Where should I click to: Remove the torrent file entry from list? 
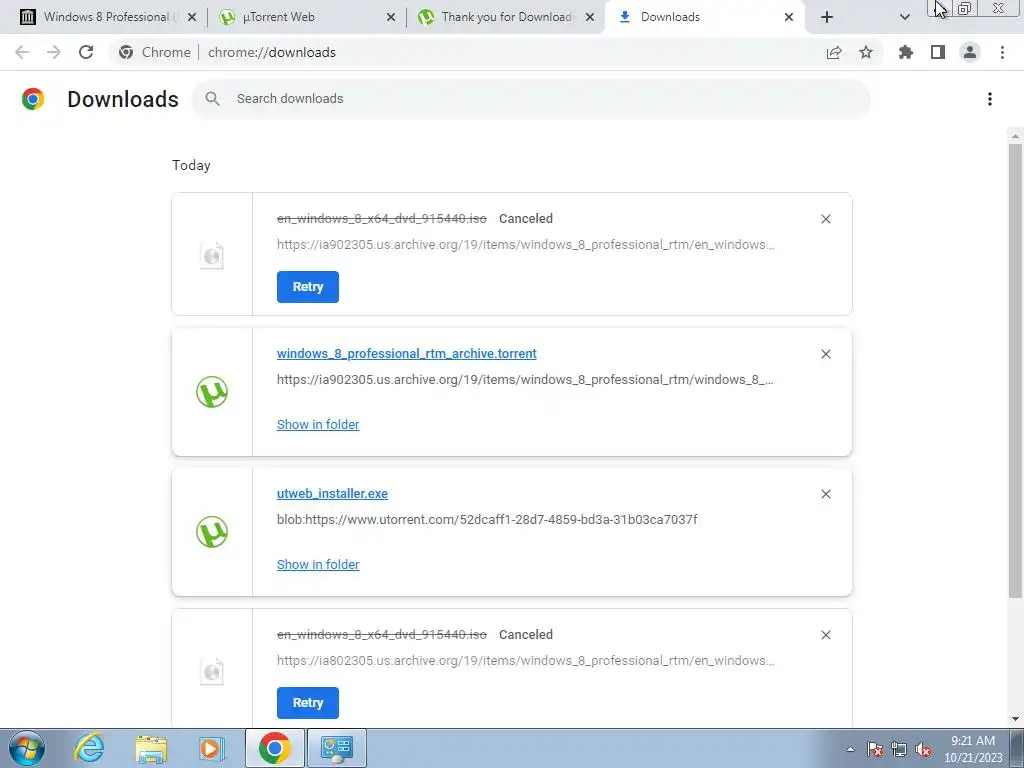[825, 354]
